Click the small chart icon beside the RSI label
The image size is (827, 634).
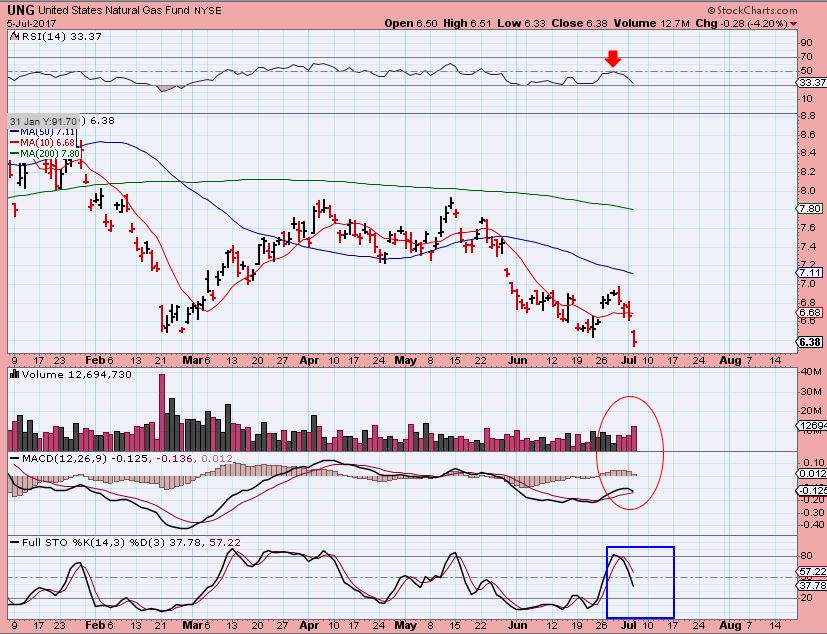point(15,36)
